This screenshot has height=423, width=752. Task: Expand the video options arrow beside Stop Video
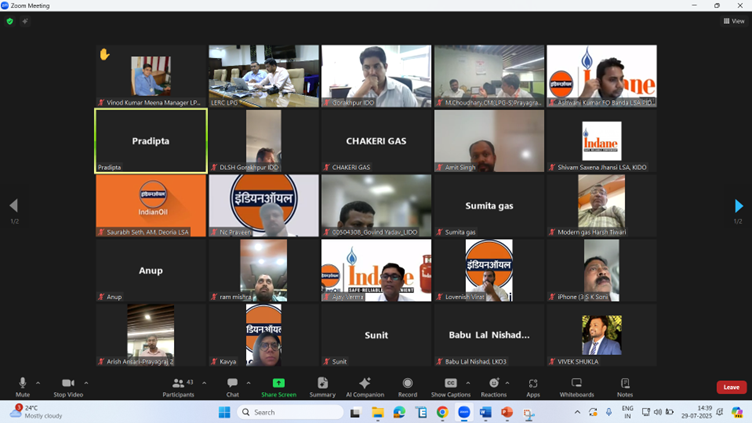pyautogui.click(x=86, y=383)
